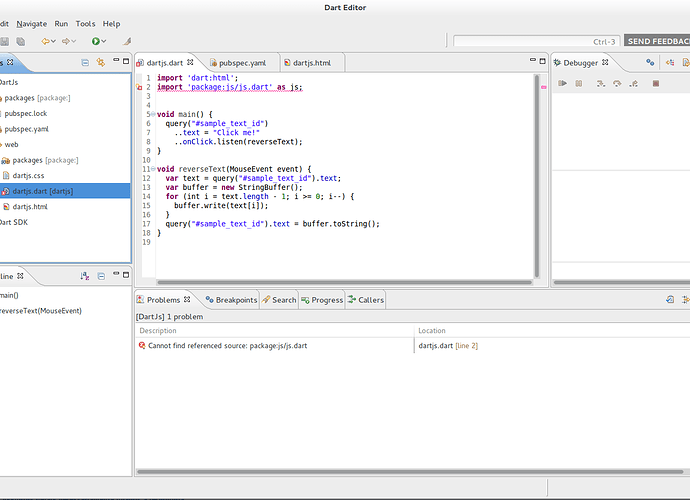Open the Callers tab
The height and width of the screenshot is (500, 690).
366,300
